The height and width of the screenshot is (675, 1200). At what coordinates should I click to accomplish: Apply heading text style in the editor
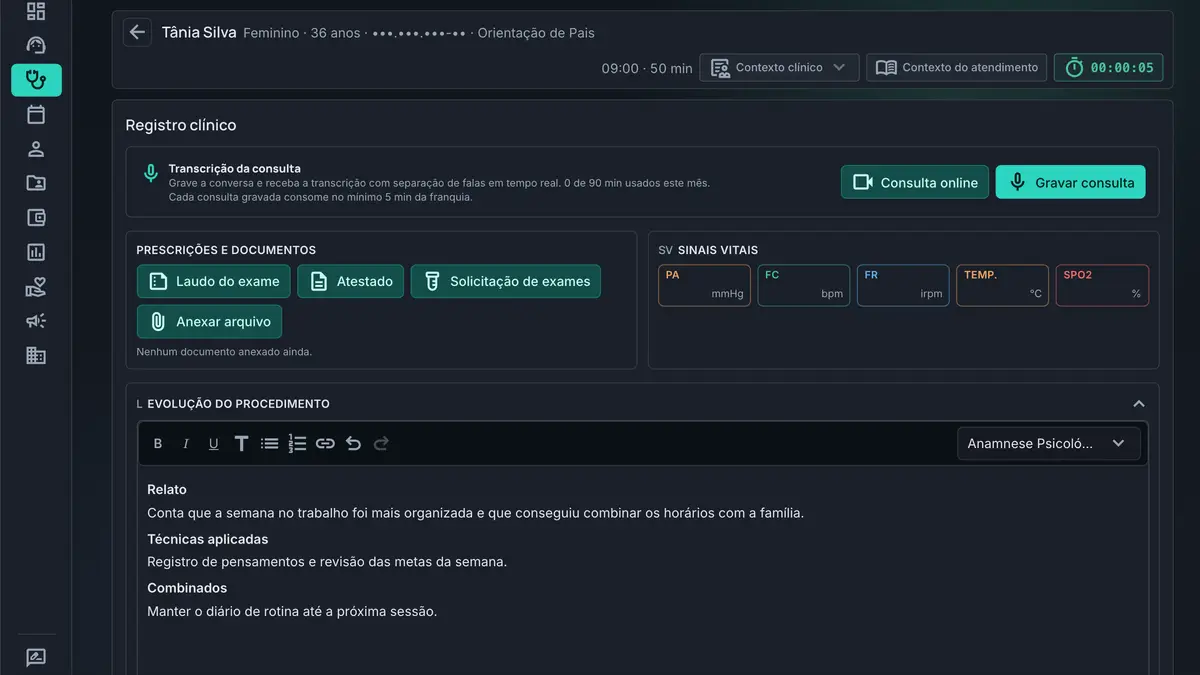pyautogui.click(x=241, y=444)
